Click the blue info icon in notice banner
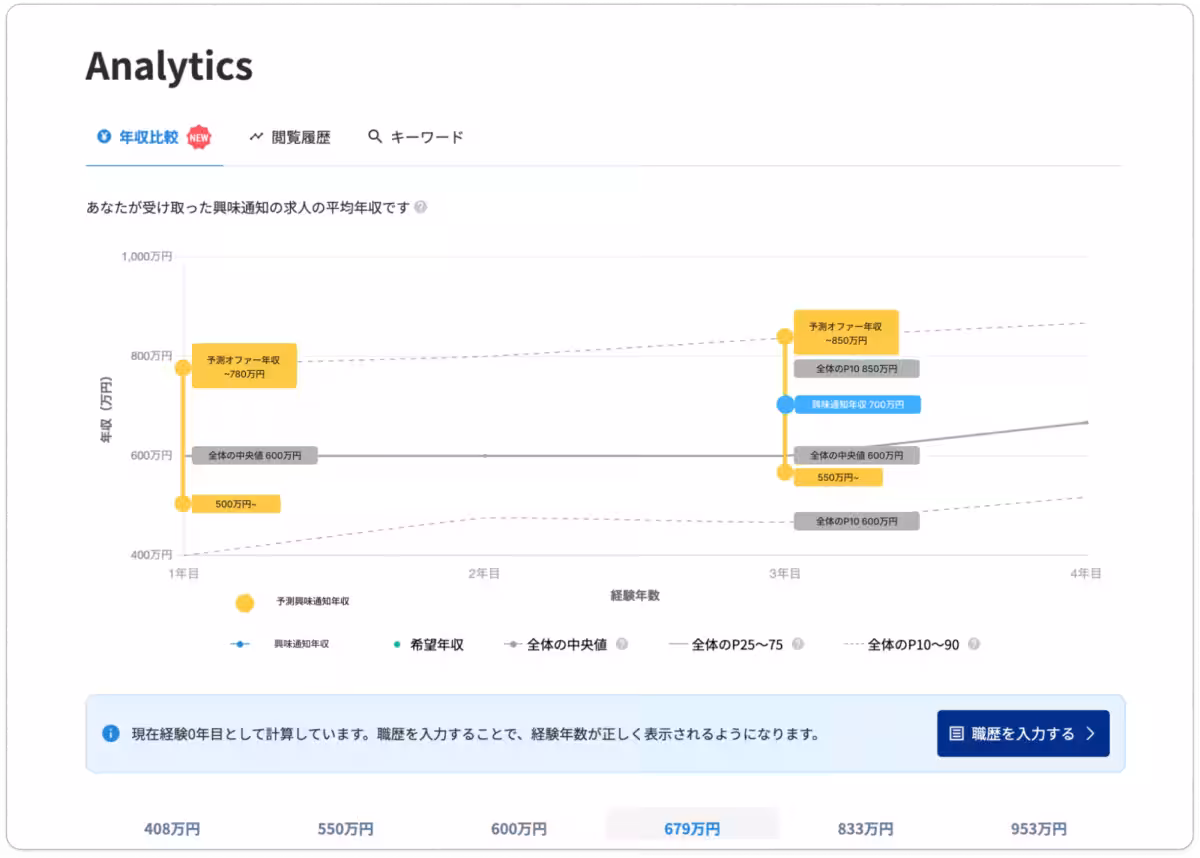The height and width of the screenshot is (858, 1200). point(111,734)
